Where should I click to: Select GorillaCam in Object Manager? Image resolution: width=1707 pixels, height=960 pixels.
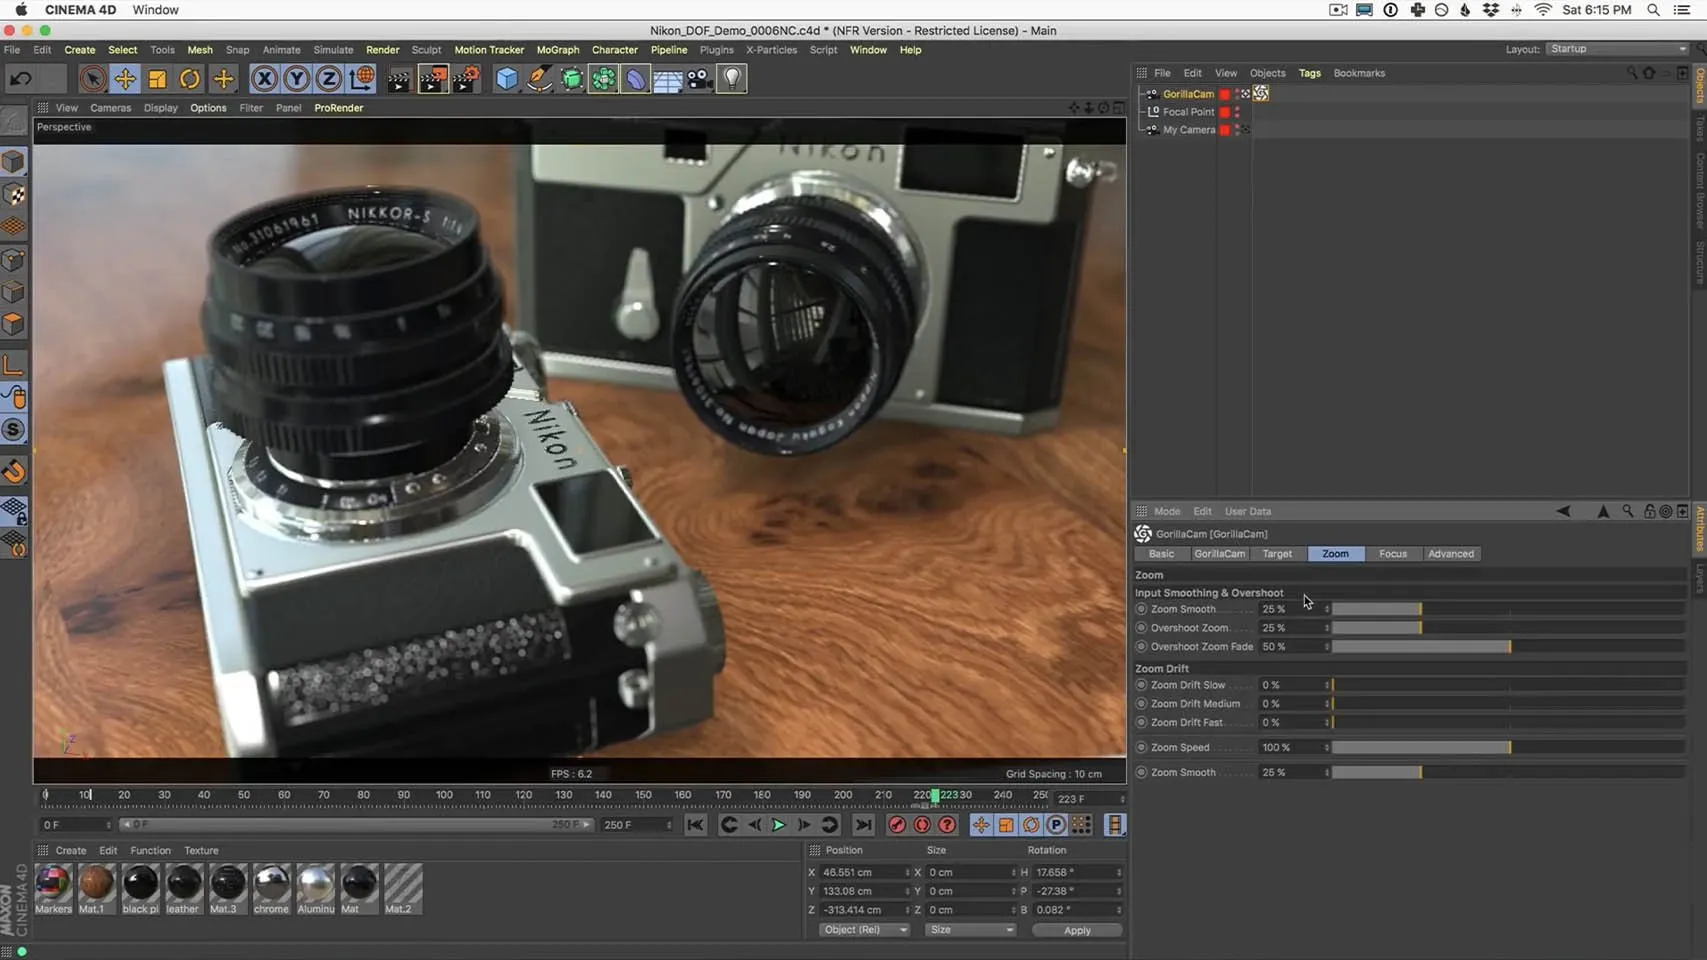(1188, 94)
